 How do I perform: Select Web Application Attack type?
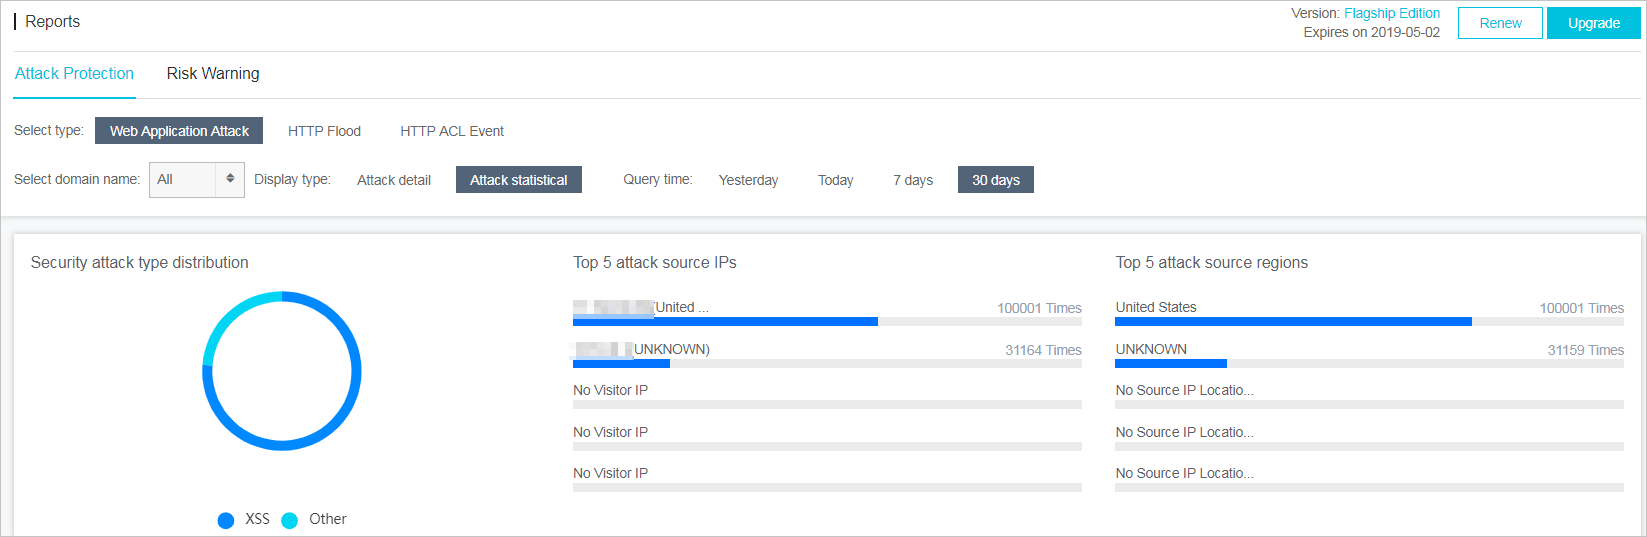tap(179, 131)
